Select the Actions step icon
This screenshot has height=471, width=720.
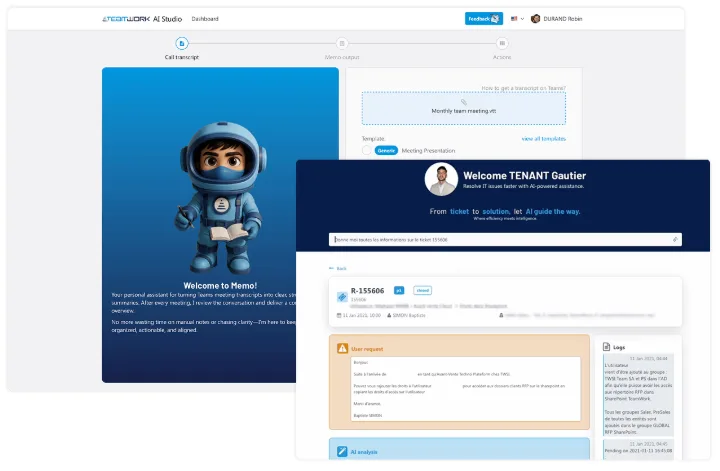coord(502,44)
